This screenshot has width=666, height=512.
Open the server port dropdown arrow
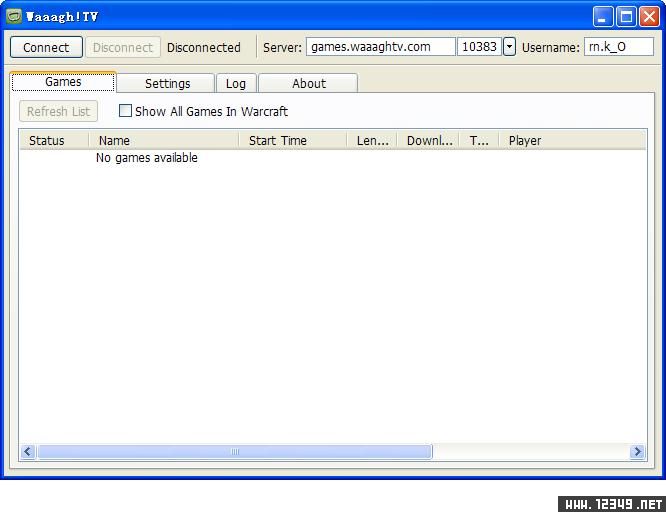(509, 47)
